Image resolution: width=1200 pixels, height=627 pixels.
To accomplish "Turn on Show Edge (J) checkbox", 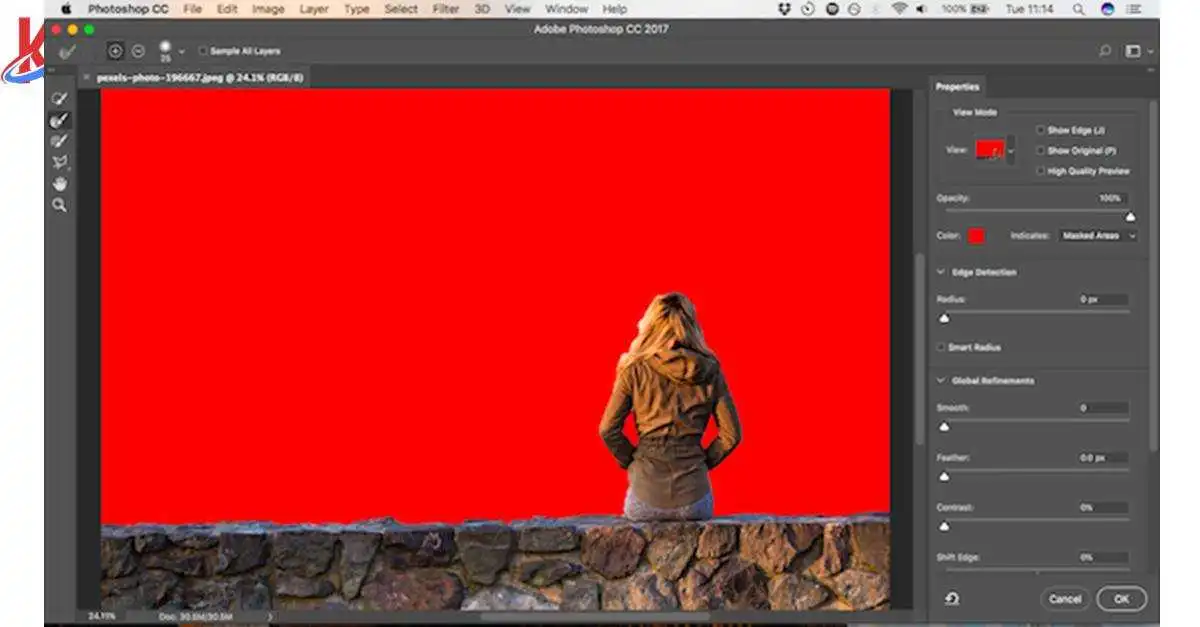I will click(1041, 130).
